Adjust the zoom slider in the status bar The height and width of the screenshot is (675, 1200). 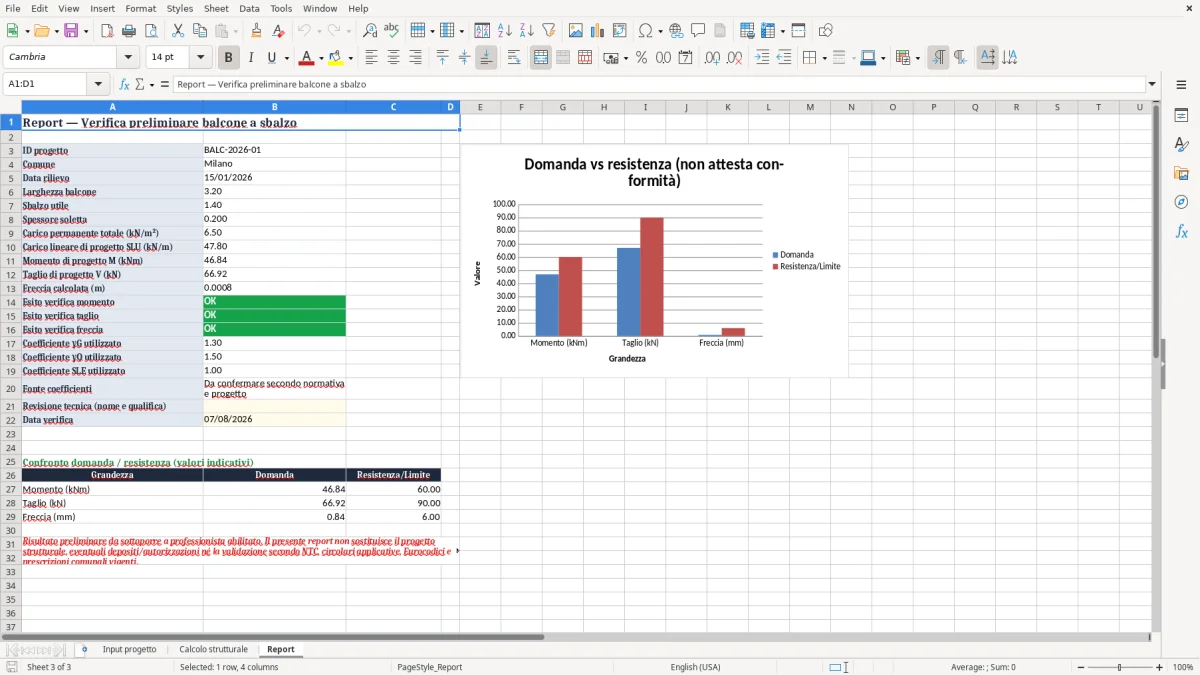tap(1120, 667)
